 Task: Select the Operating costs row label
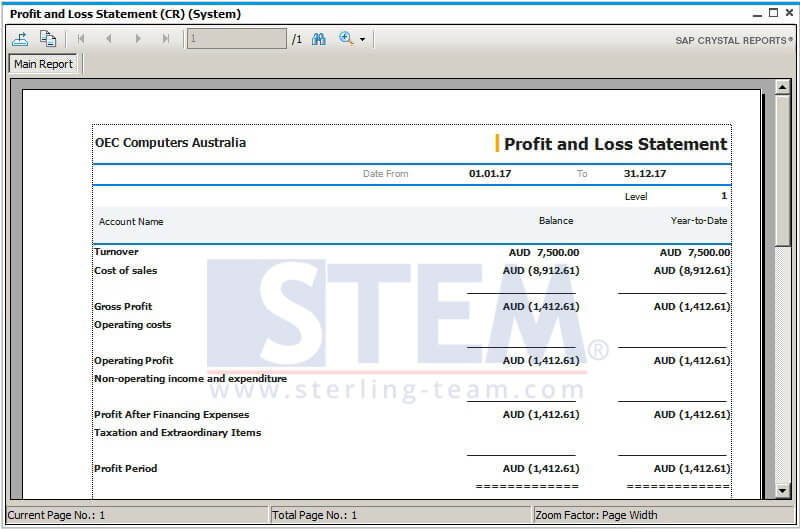[133, 325]
